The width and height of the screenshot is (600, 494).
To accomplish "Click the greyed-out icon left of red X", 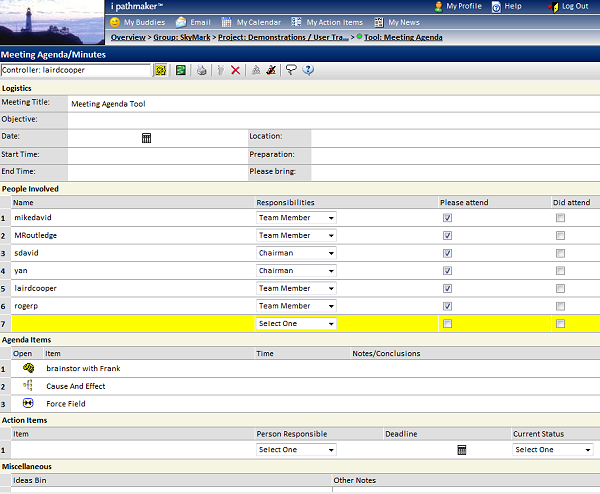I will [220, 70].
